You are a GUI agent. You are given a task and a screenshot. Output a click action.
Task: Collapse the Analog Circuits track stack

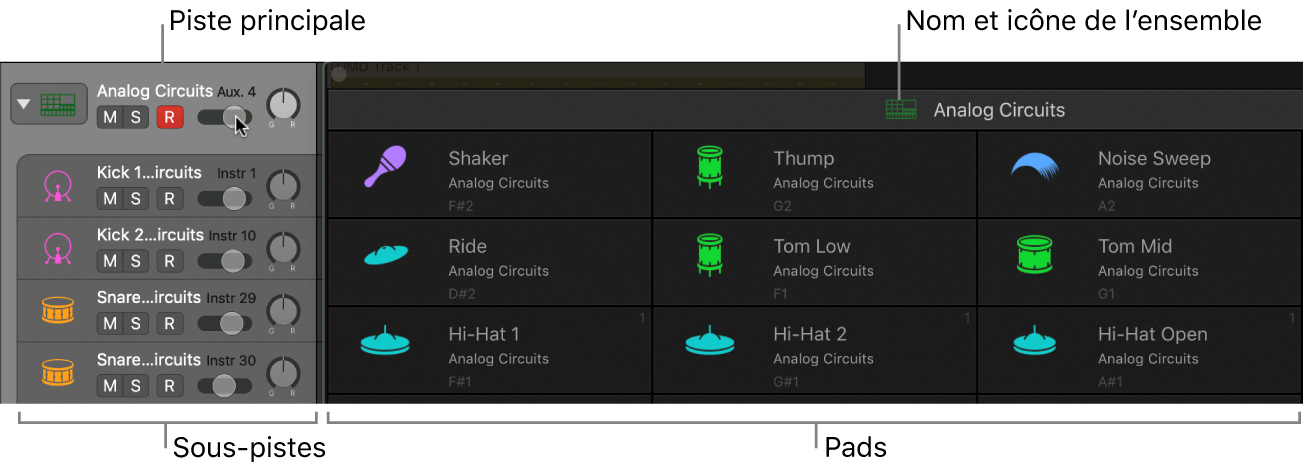[24, 104]
